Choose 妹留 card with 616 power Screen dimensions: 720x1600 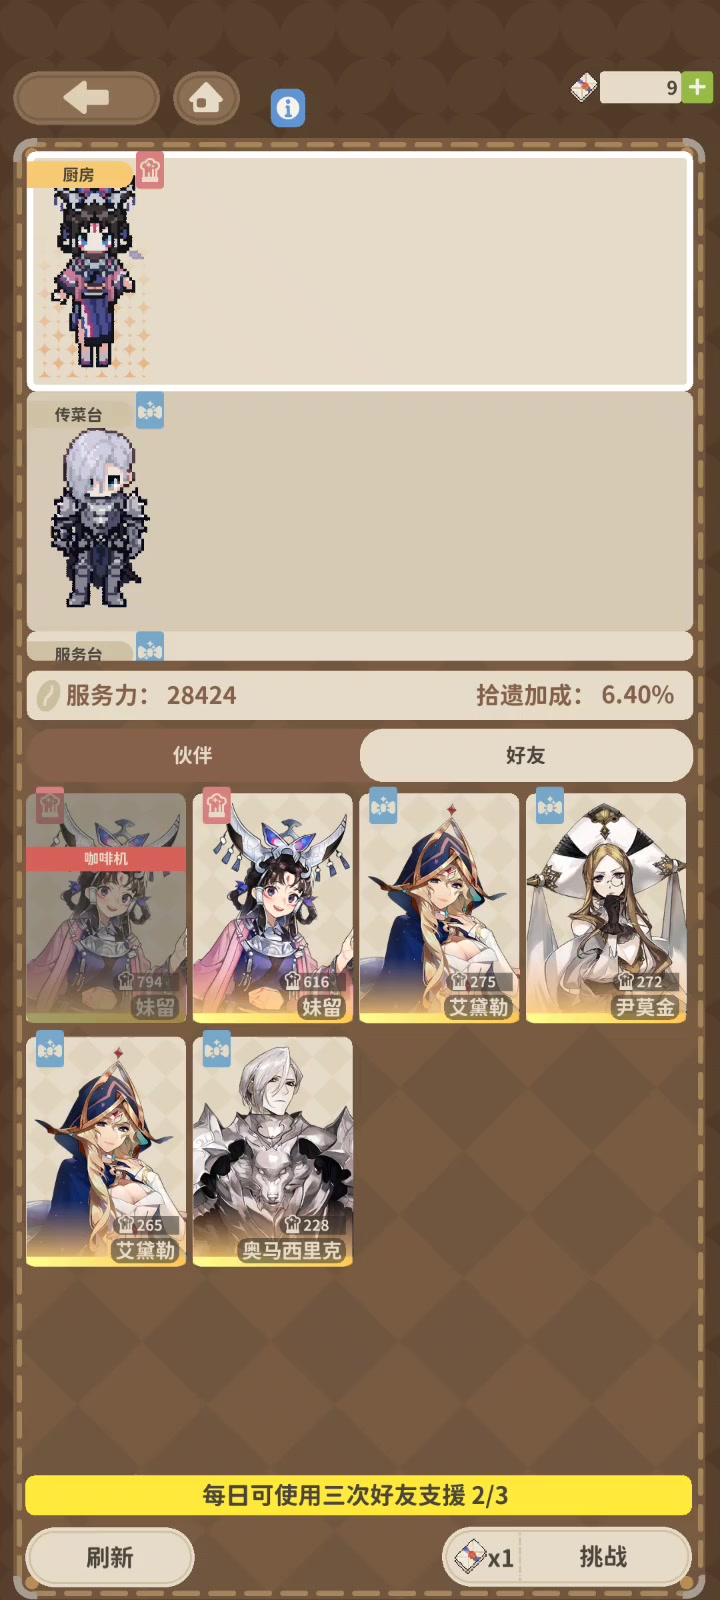click(272, 908)
